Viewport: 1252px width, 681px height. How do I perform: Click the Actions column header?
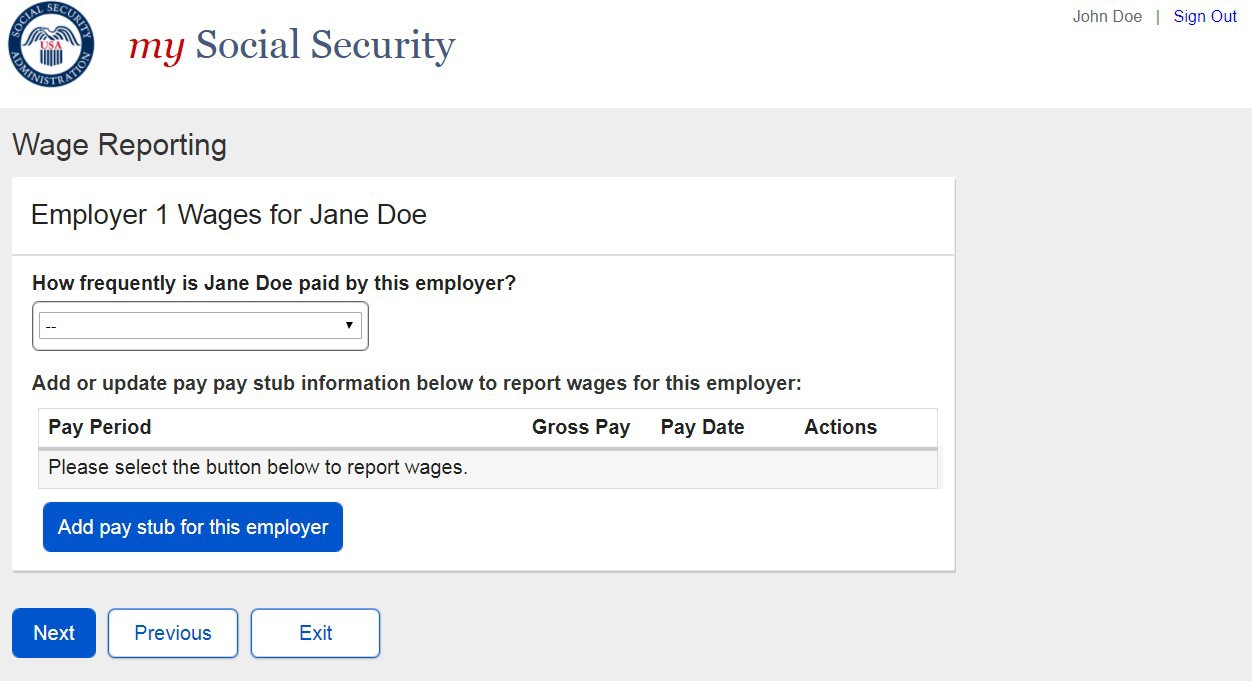point(840,427)
